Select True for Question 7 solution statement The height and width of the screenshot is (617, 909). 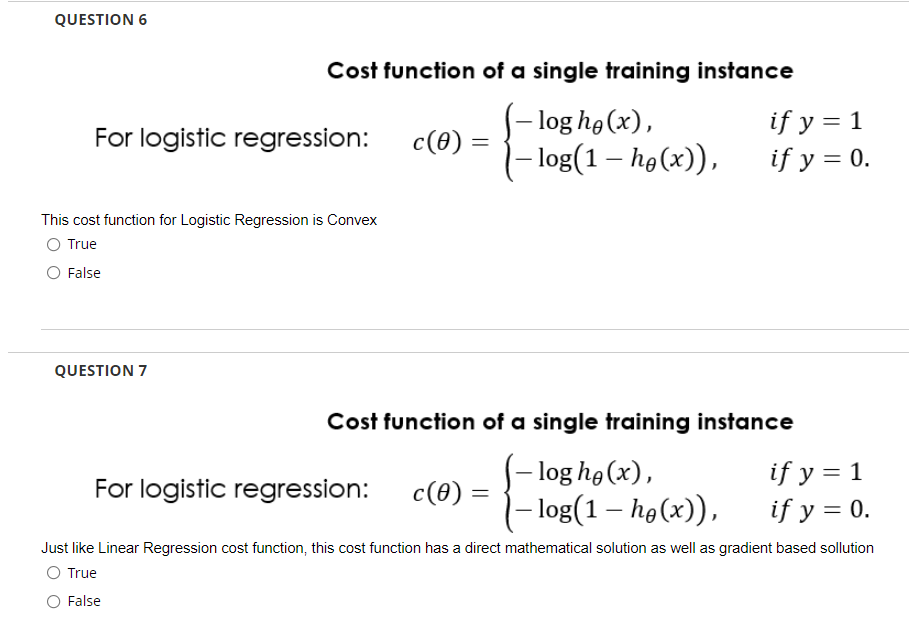(53, 572)
